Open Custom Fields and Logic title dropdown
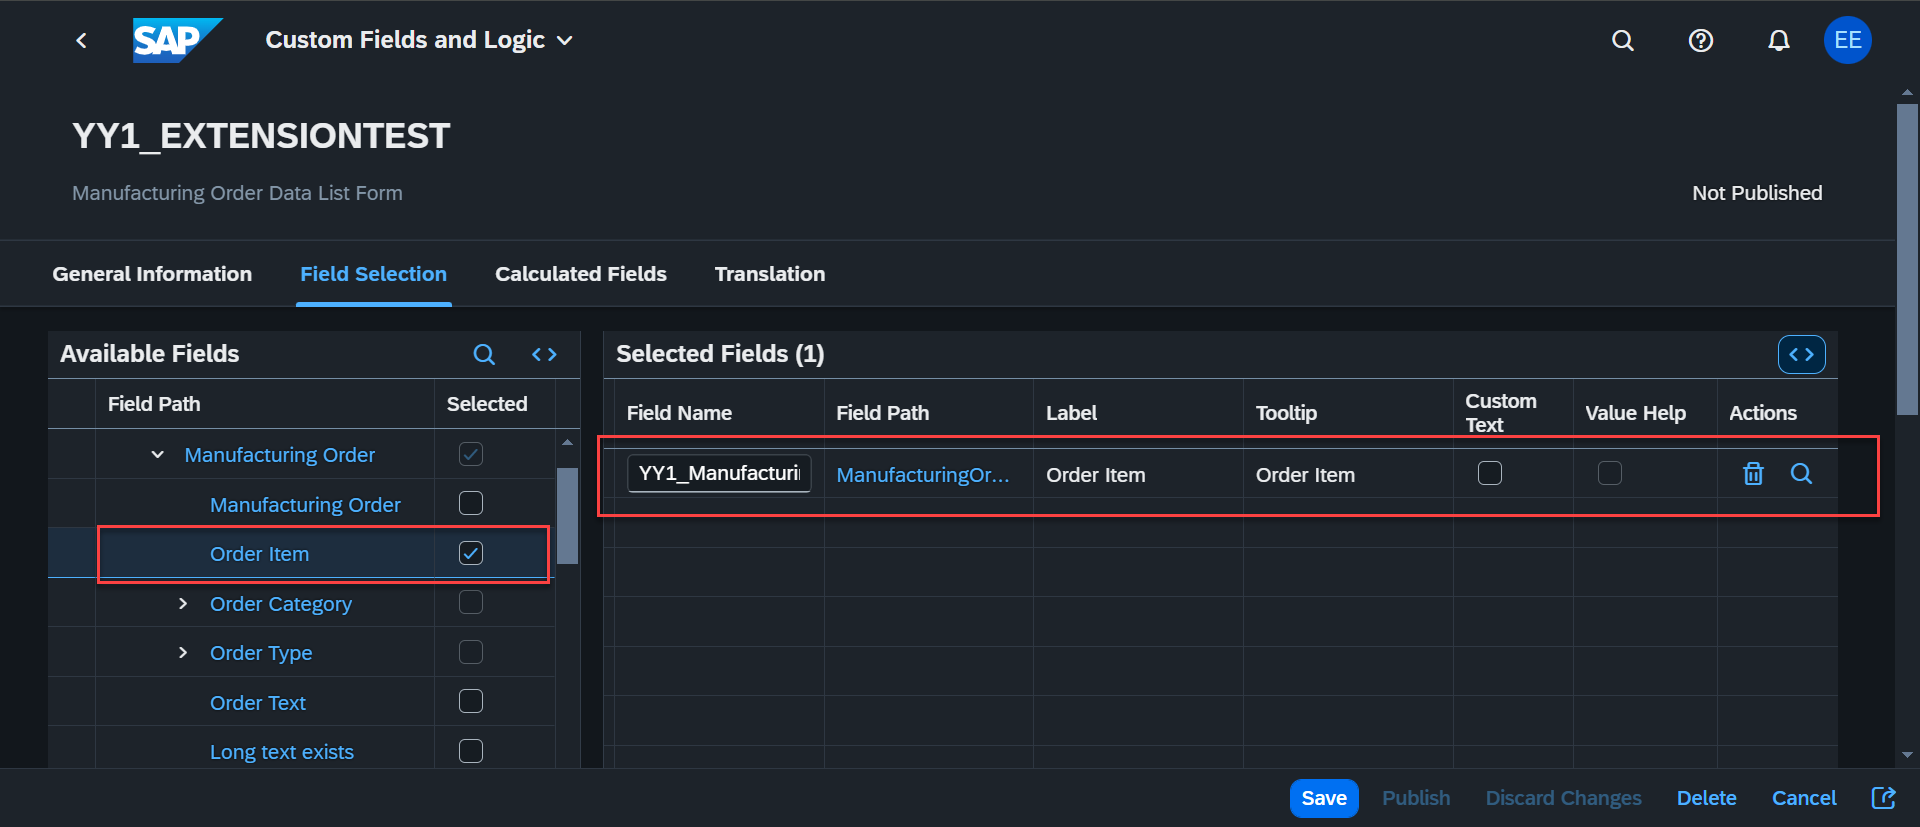 419,40
